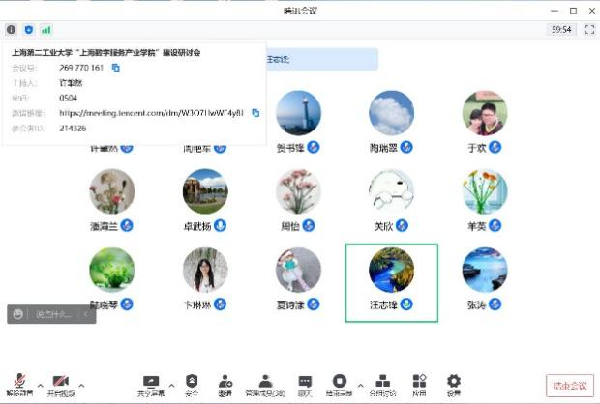Select the highlighted participant tile with green border
600x404 pixels.
click(391, 282)
